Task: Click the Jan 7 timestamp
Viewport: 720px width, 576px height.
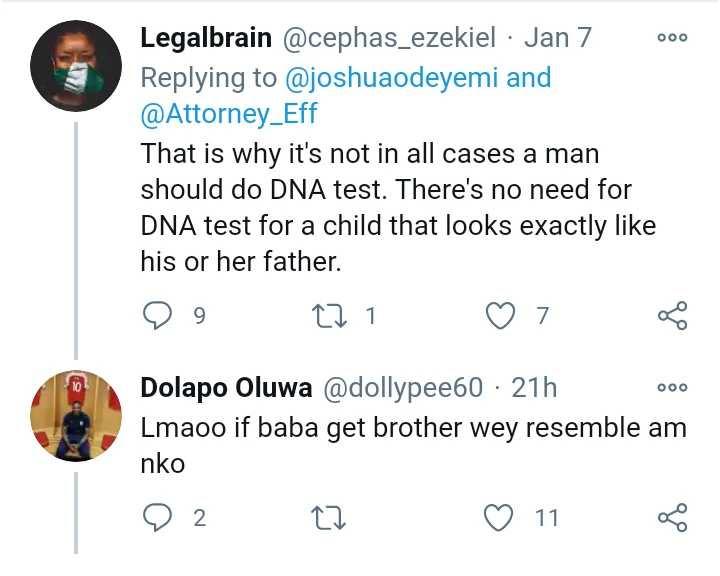Action: 558,38
